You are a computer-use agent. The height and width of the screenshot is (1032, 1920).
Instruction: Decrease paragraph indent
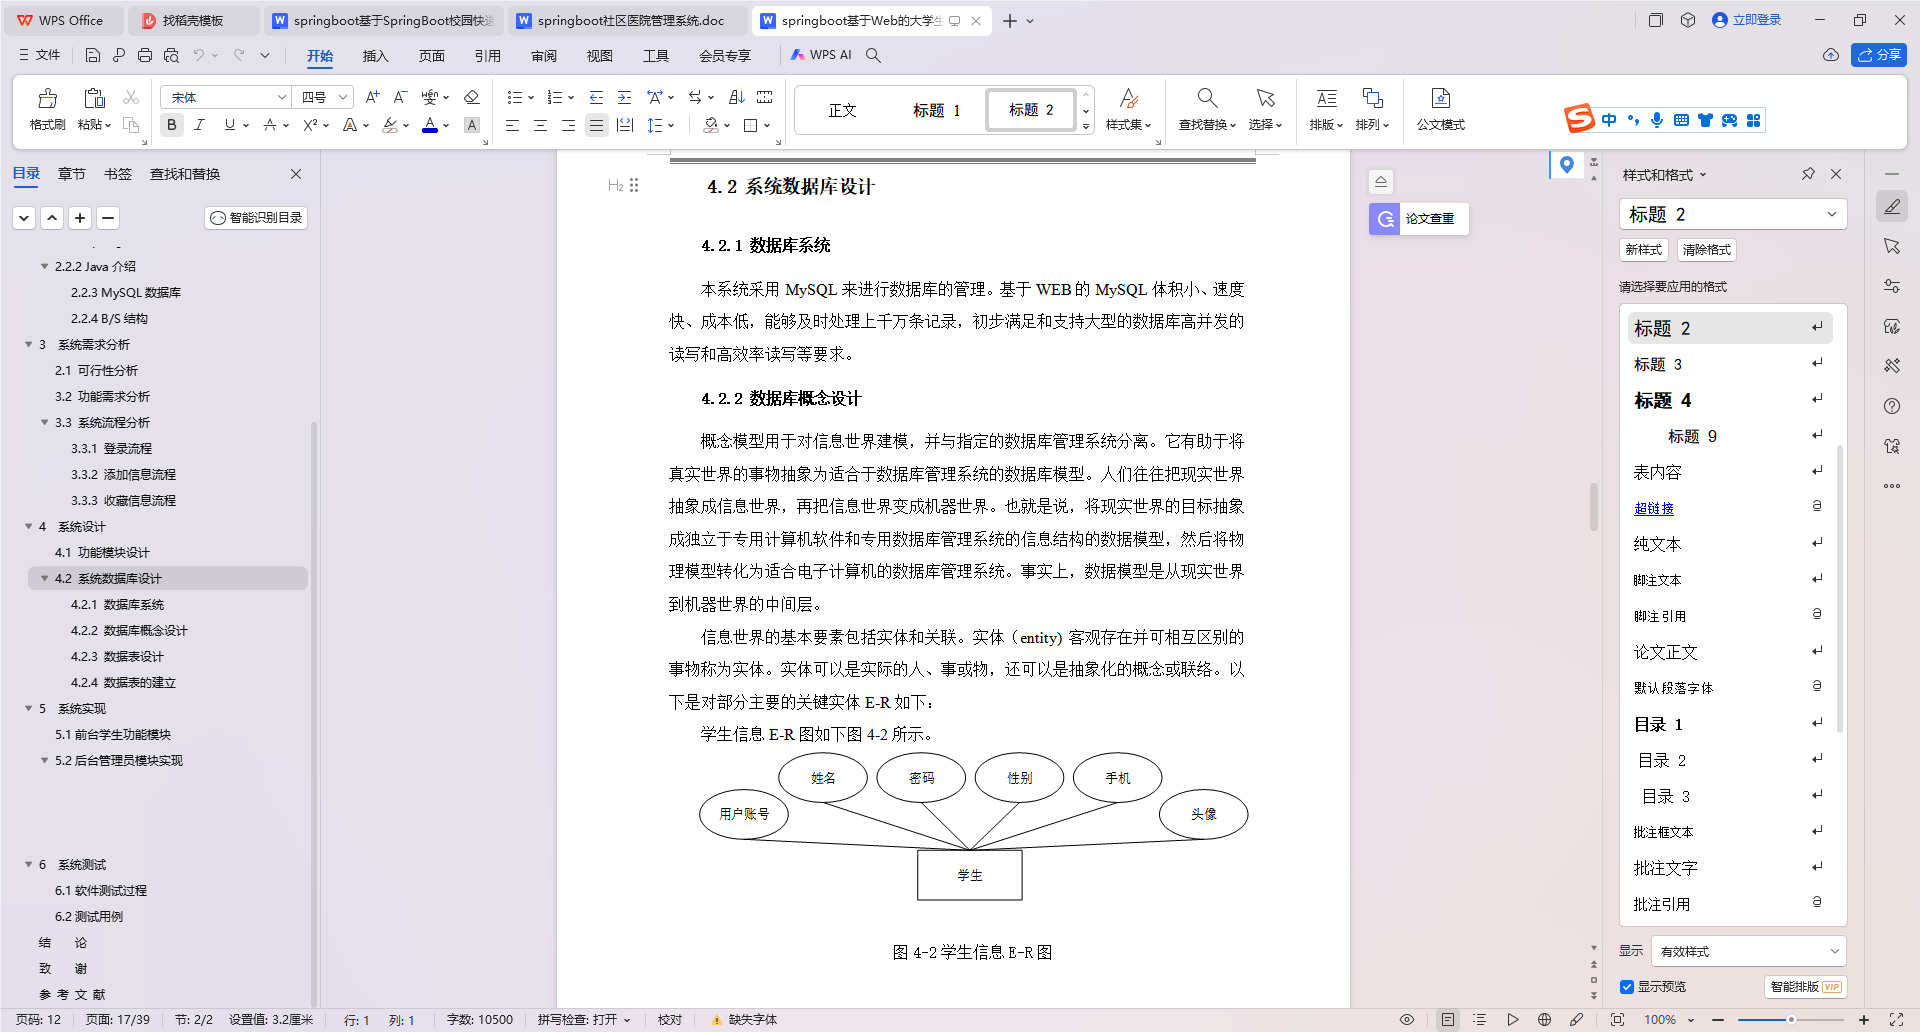coord(596,97)
